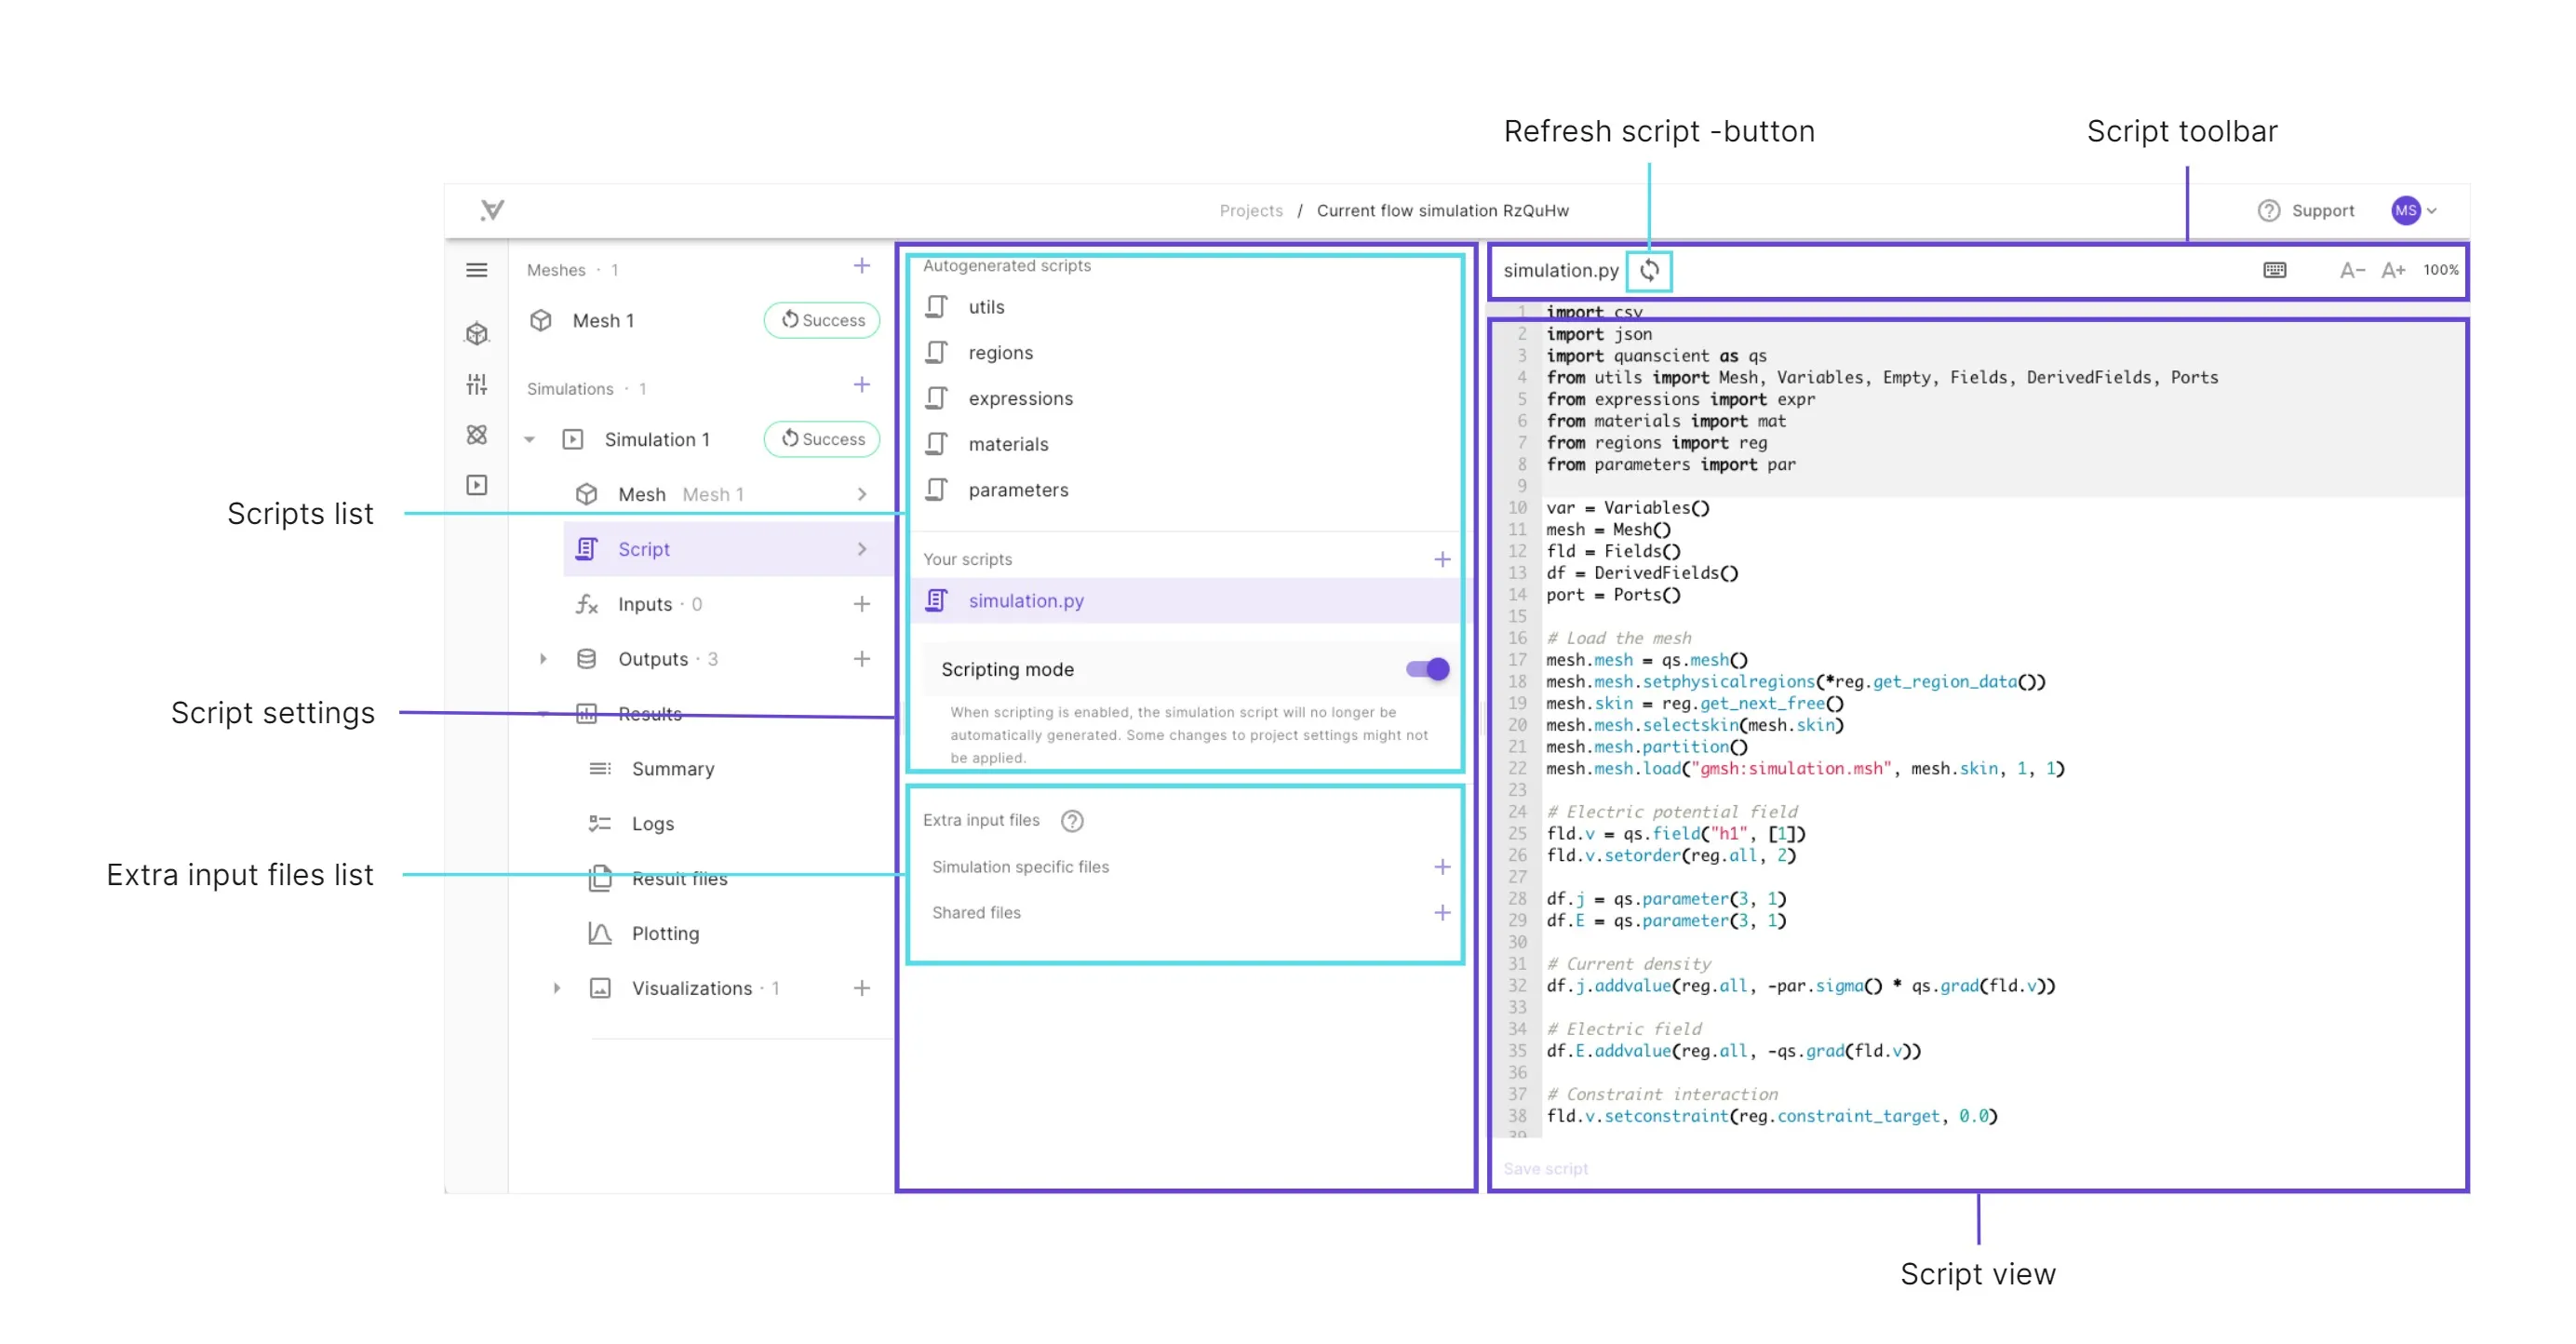
Task: Click the Support link
Action: point(2322,211)
